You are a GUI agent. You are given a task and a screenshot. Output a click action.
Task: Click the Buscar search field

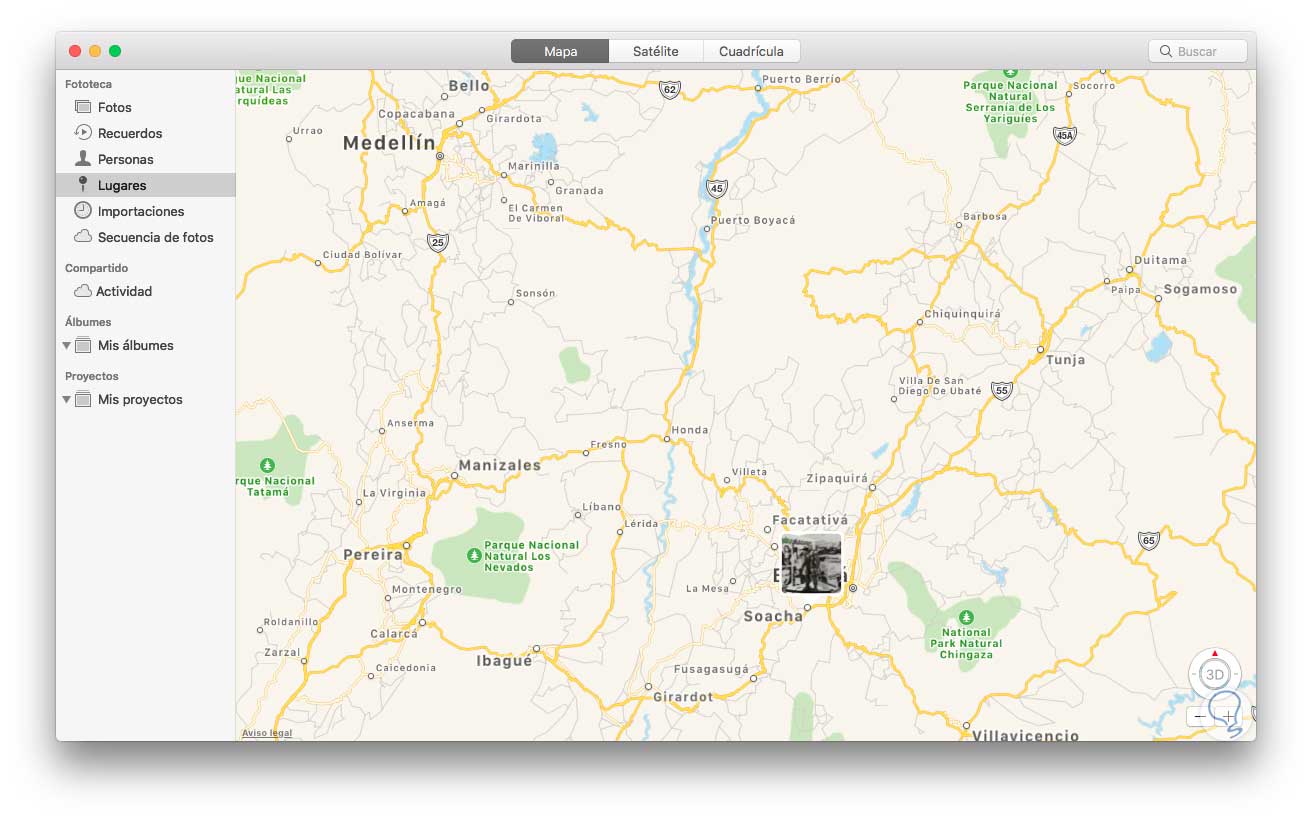click(1198, 51)
